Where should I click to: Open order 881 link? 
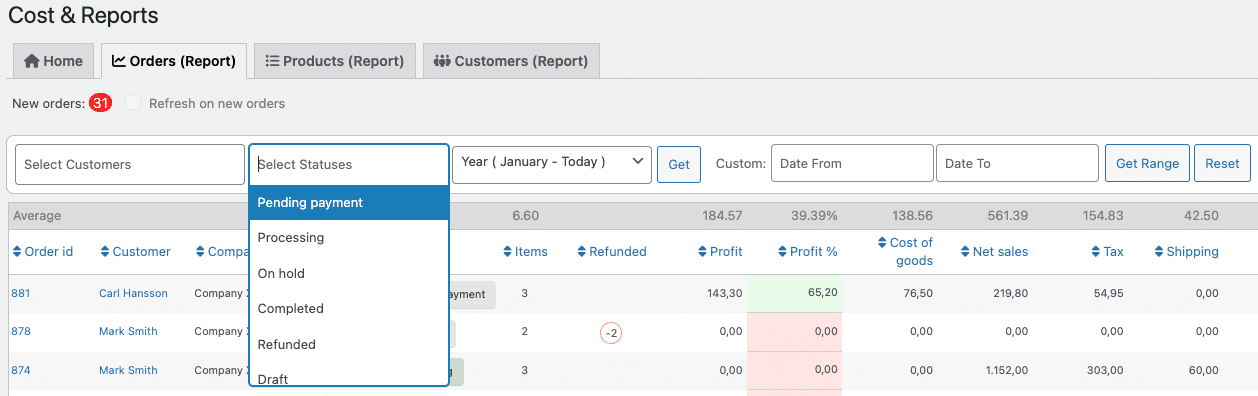pyautogui.click(x=21, y=294)
